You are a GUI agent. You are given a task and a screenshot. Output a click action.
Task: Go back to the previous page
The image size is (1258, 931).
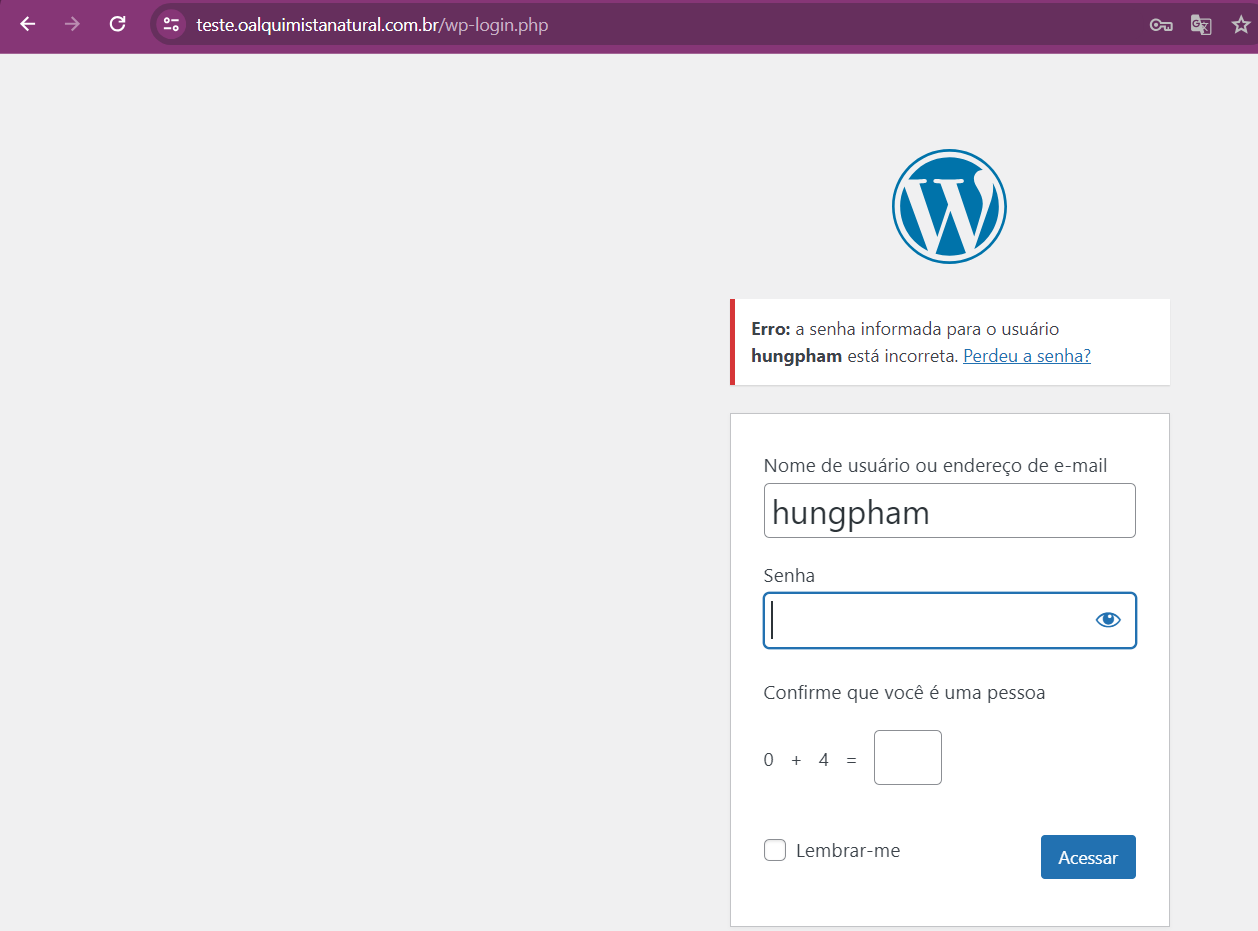tap(27, 25)
